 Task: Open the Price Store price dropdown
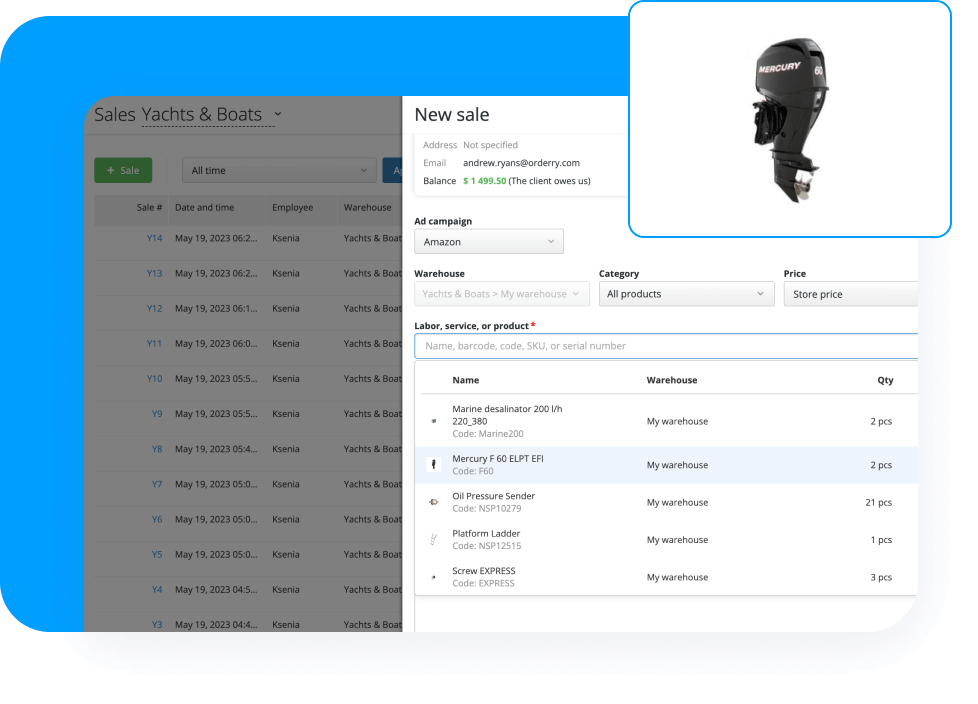854,294
